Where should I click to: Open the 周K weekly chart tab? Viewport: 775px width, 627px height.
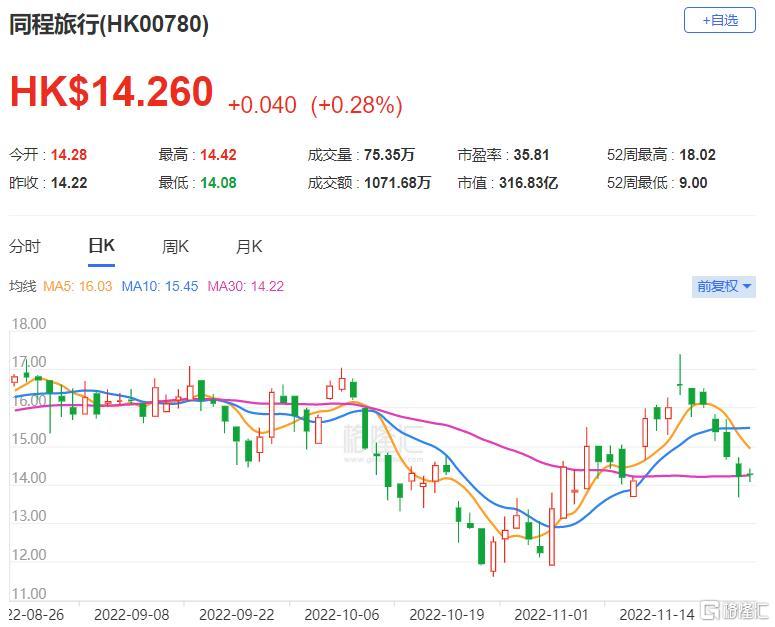click(x=175, y=246)
